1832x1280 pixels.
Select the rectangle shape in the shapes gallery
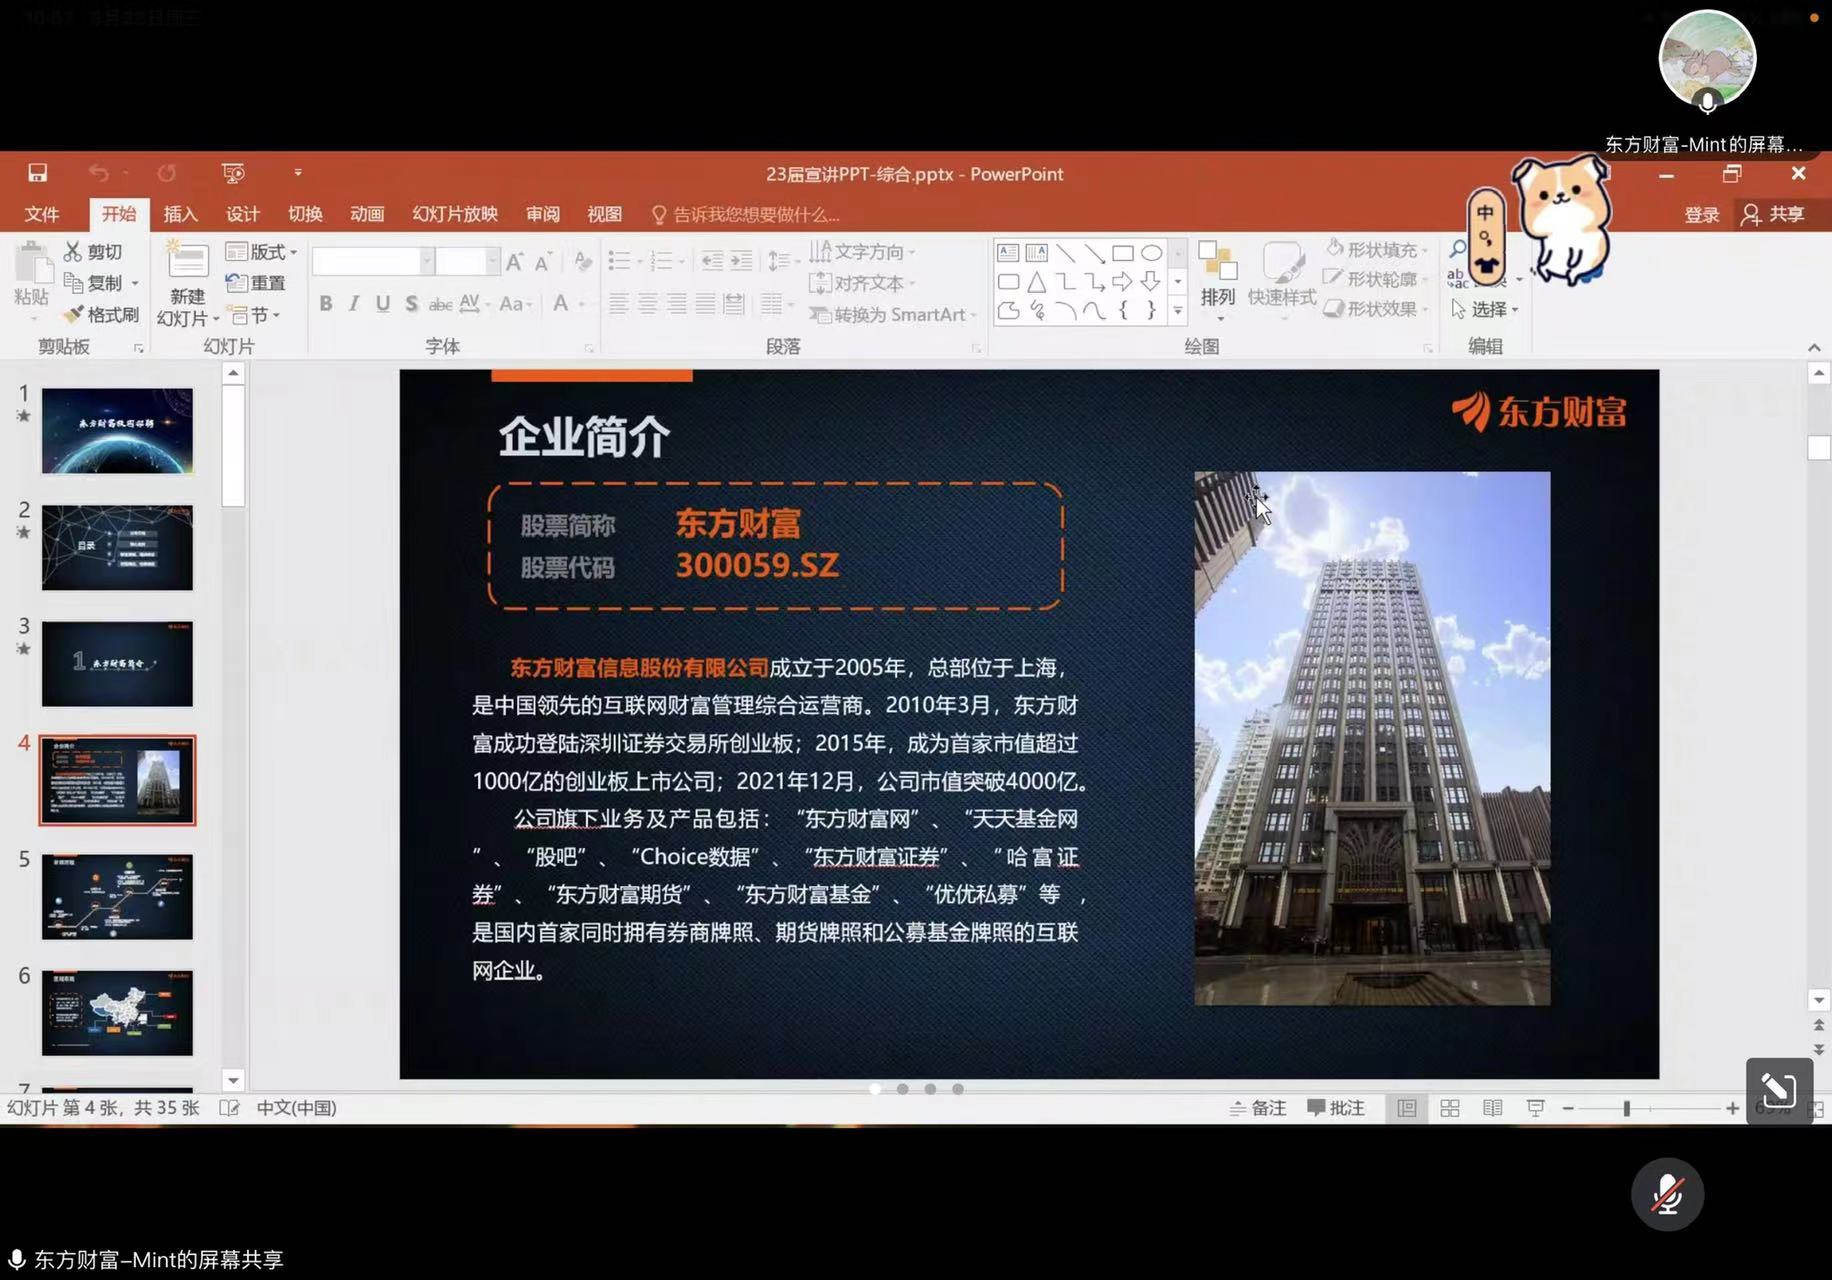coord(1122,253)
